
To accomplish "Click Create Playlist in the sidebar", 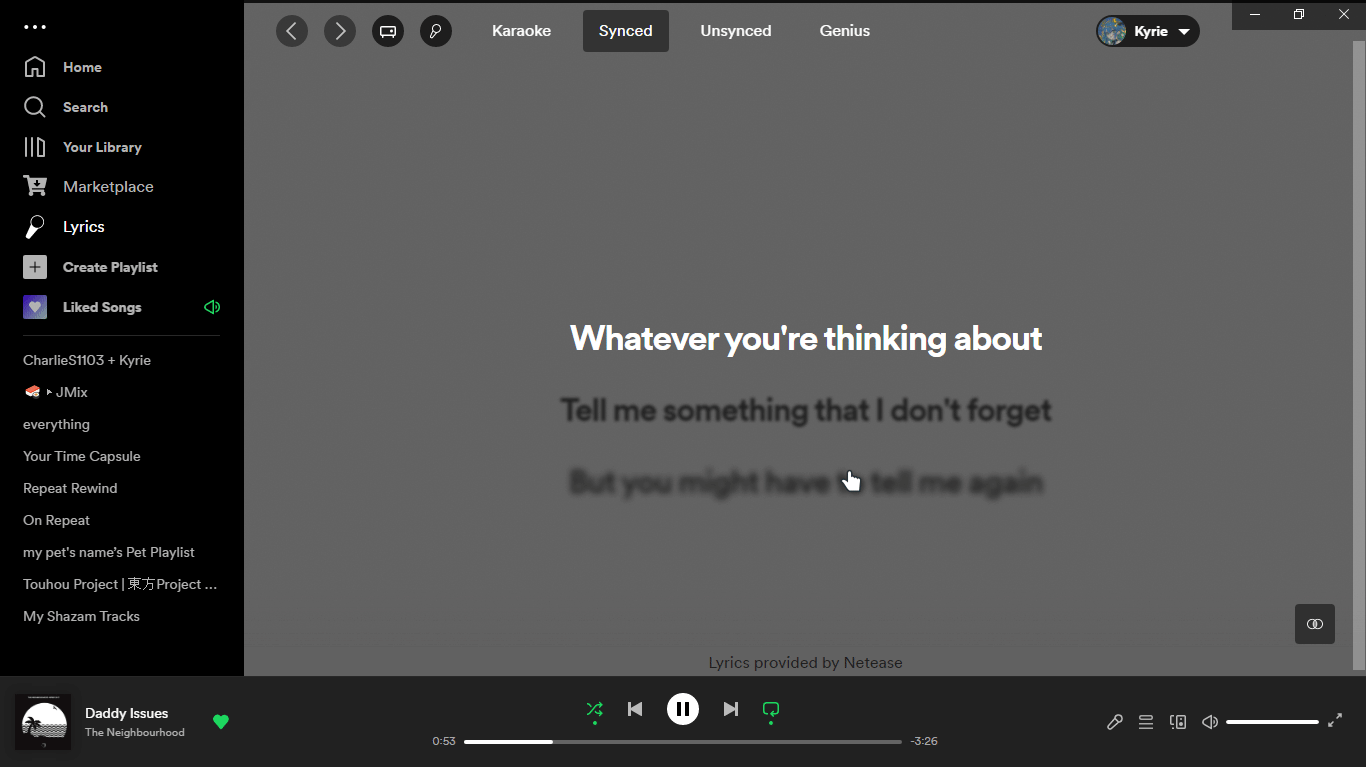I will pos(110,267).
